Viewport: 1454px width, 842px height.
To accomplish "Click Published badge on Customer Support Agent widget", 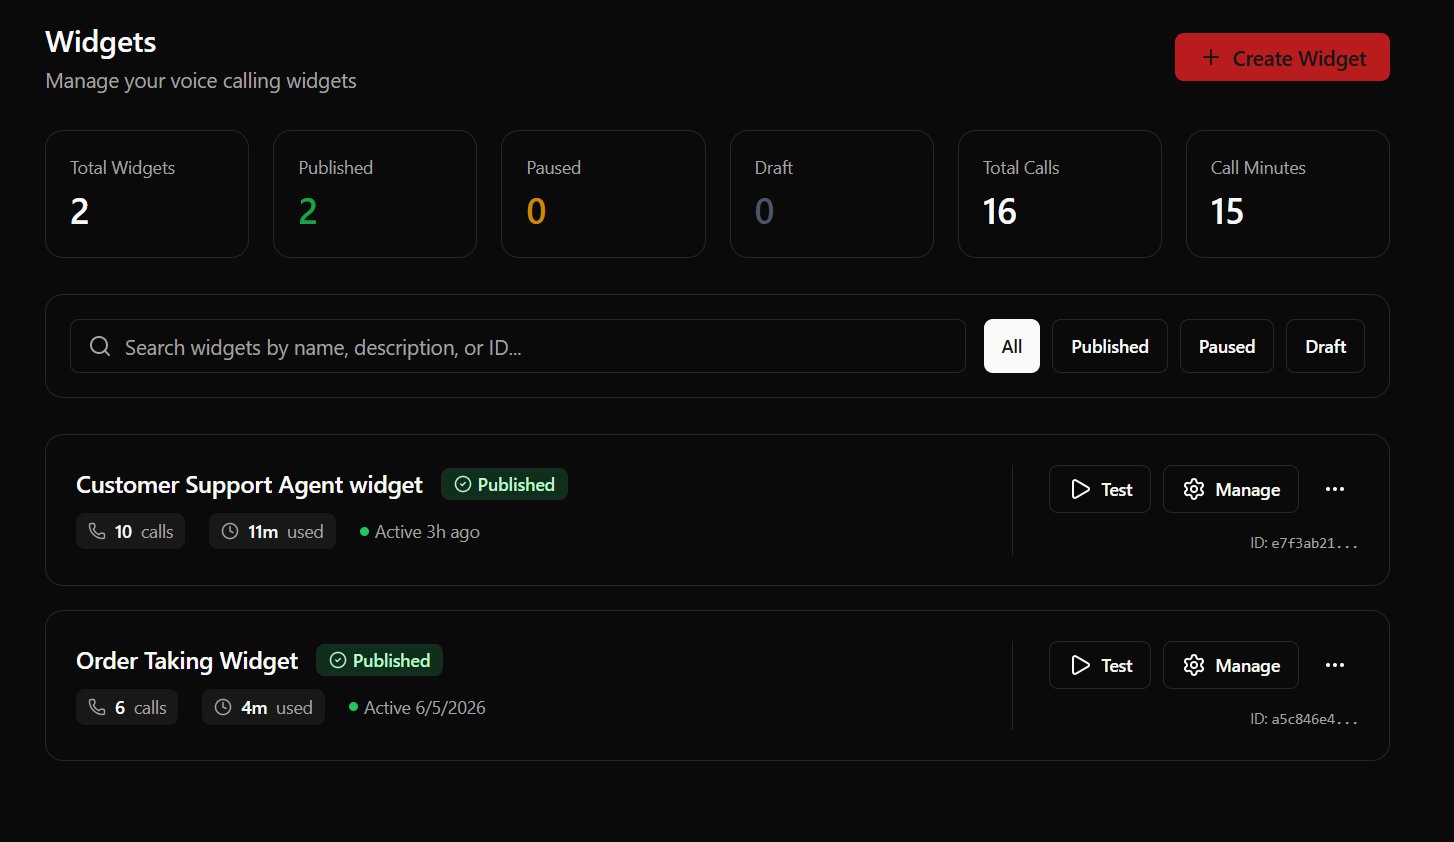I will [504, 484].
